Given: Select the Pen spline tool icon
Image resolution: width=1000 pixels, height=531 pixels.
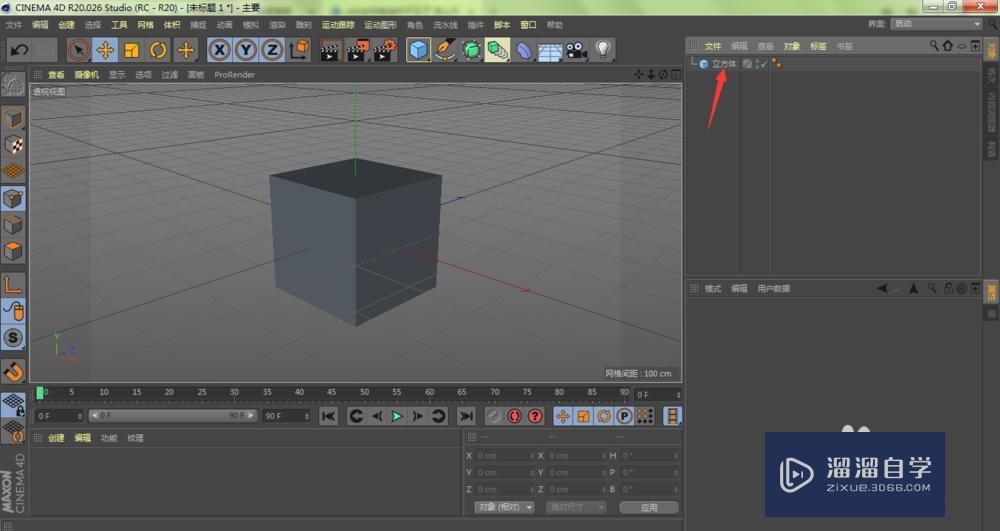Looking at the screenshot, I should (x=445, y=50).
